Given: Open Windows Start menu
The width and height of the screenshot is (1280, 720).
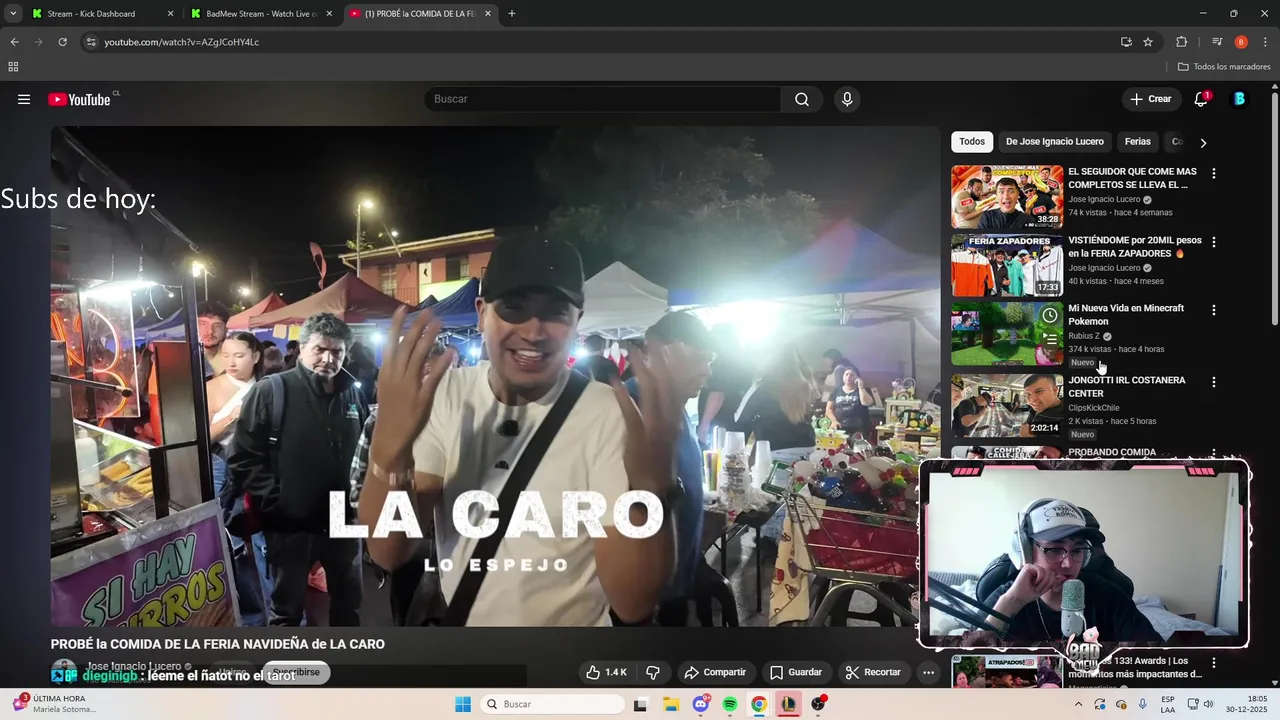Looking at the screenshot, I should tap(463, 704).
